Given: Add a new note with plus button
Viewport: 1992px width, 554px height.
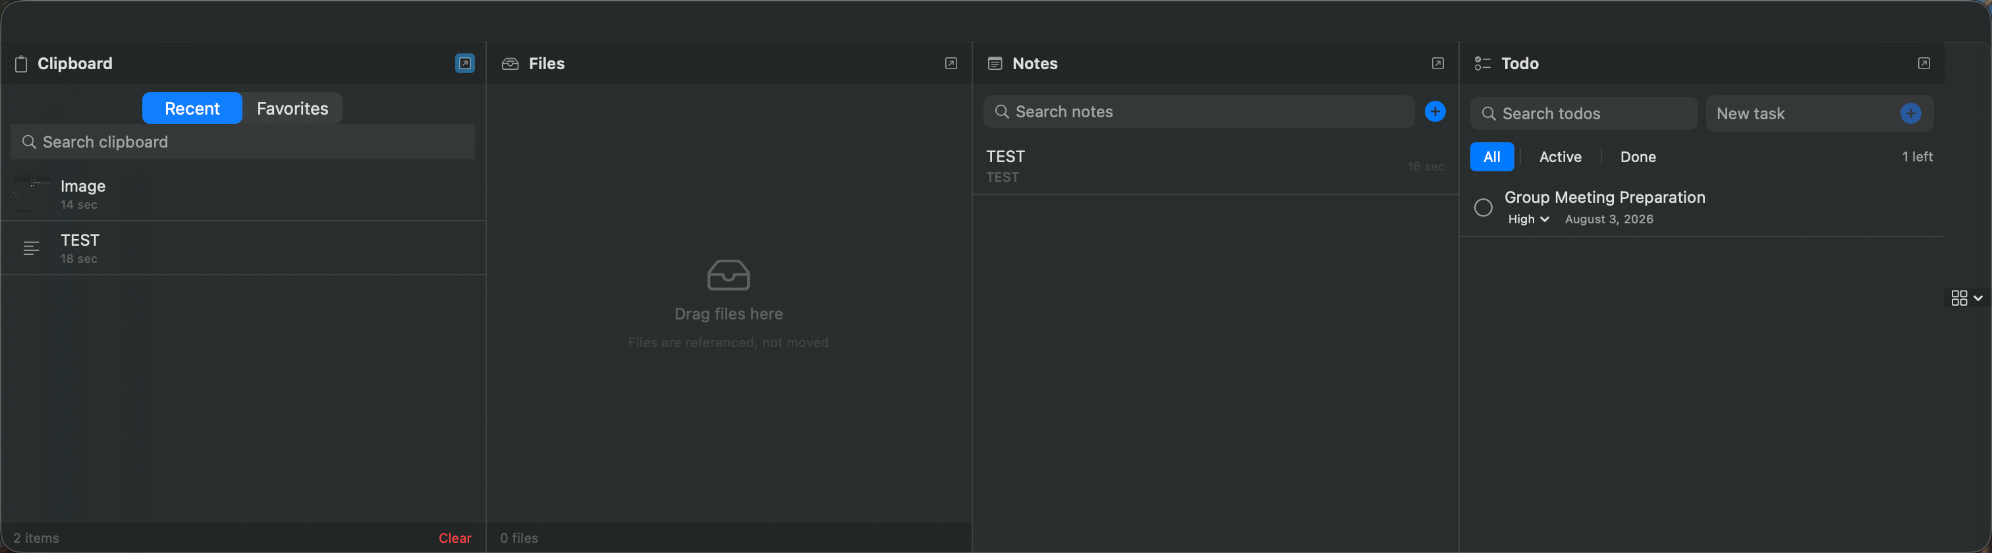Looking at the screenshot, I should pos(1435,112).
